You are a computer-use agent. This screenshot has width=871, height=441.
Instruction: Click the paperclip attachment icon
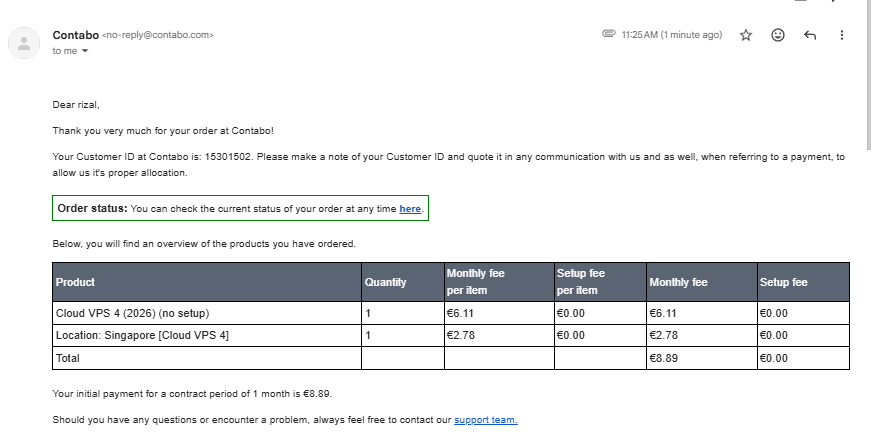click(x=609, y=34)
